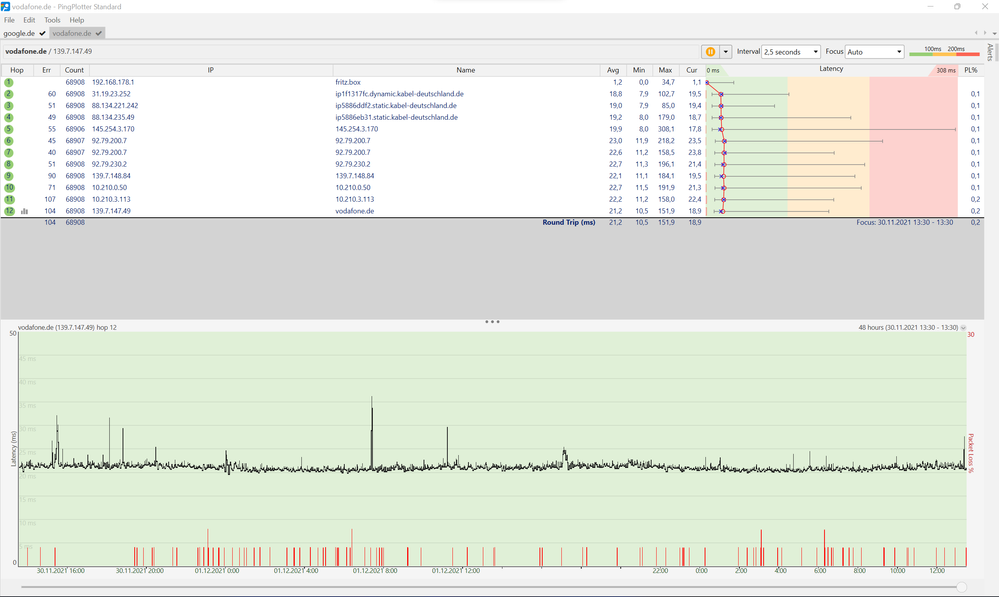
Task: Select IP address 88.134.235.49
Action: point(113,117)
